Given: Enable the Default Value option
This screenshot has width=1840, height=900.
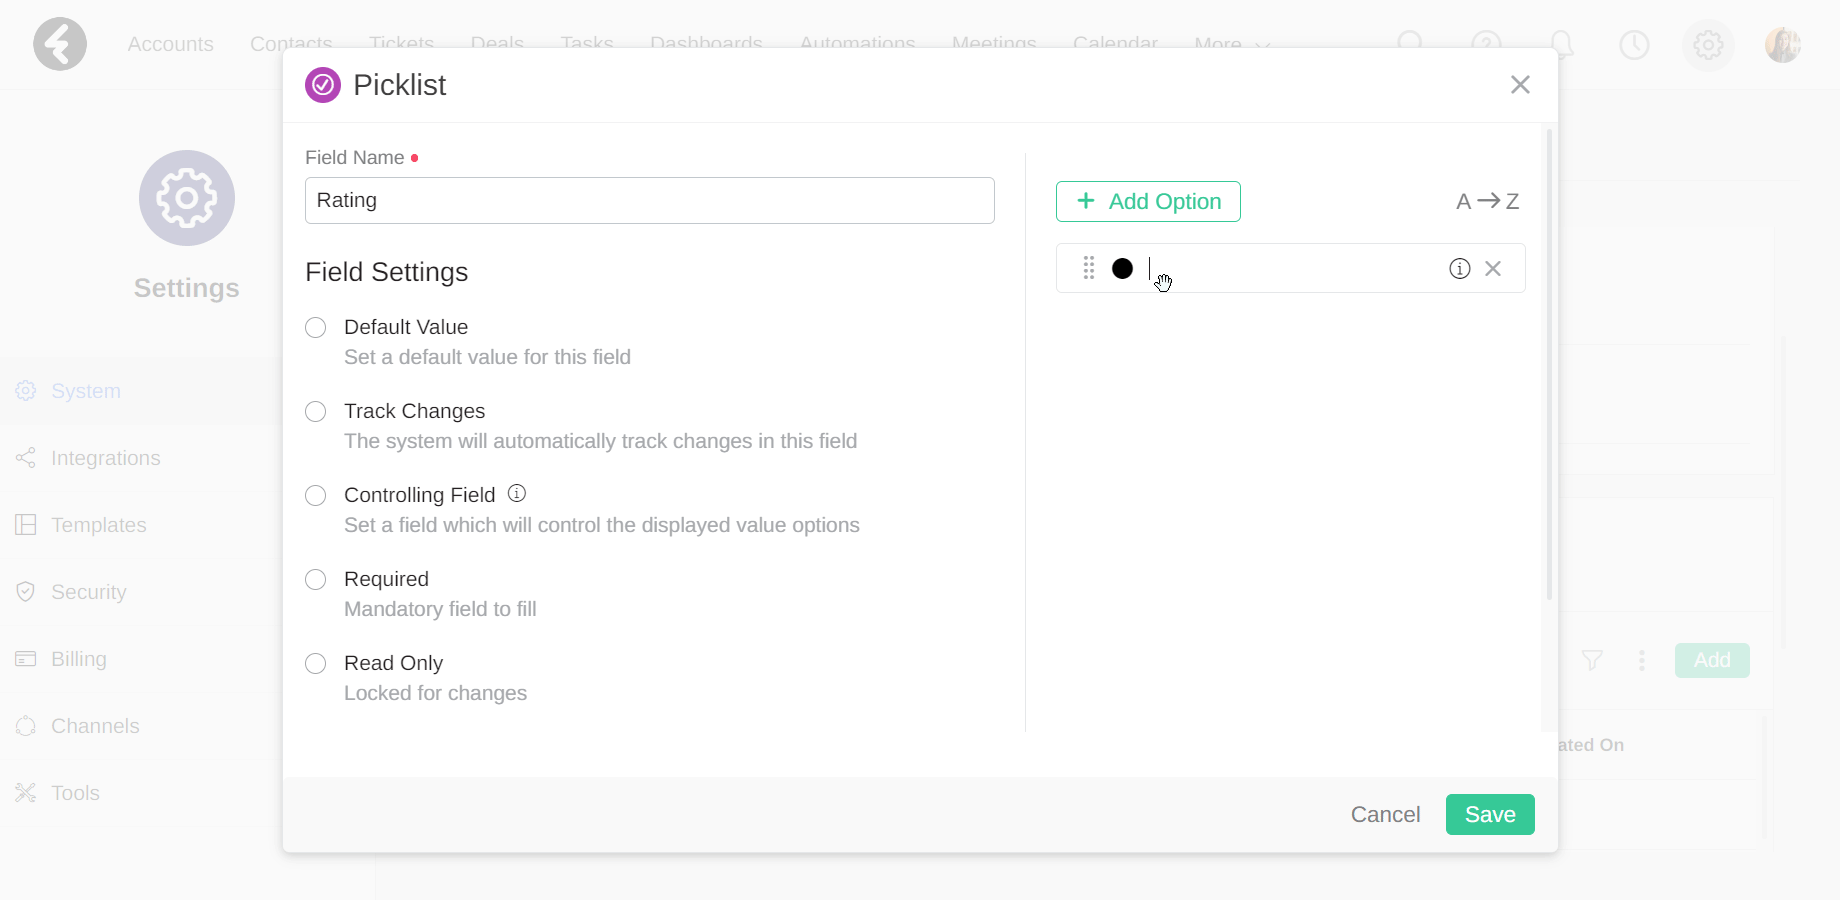Looking at the screenshot, I should click(316, 327).
